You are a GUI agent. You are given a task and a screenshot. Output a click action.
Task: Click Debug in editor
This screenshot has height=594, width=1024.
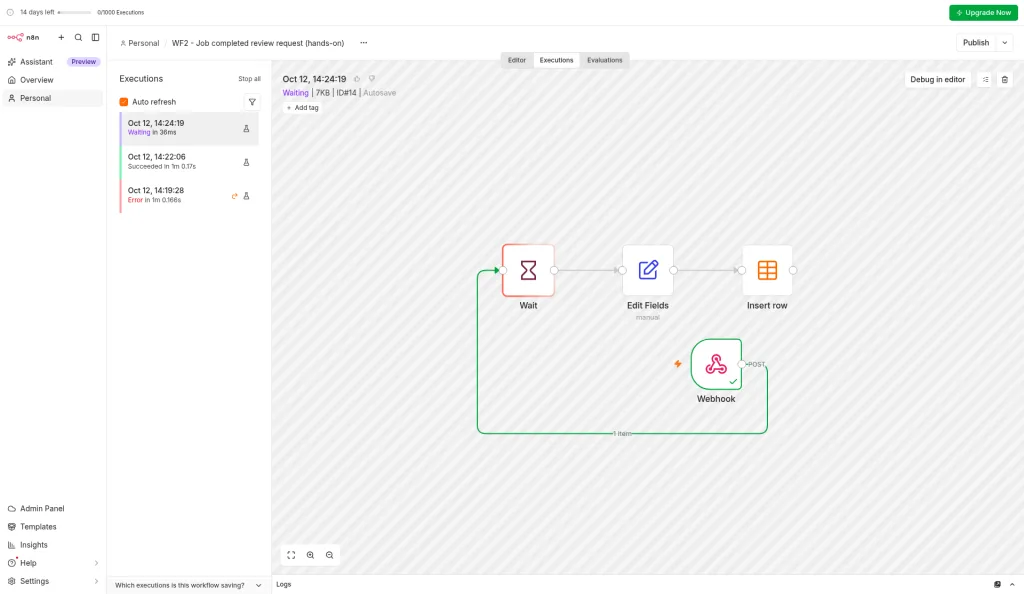coord(937,80)
